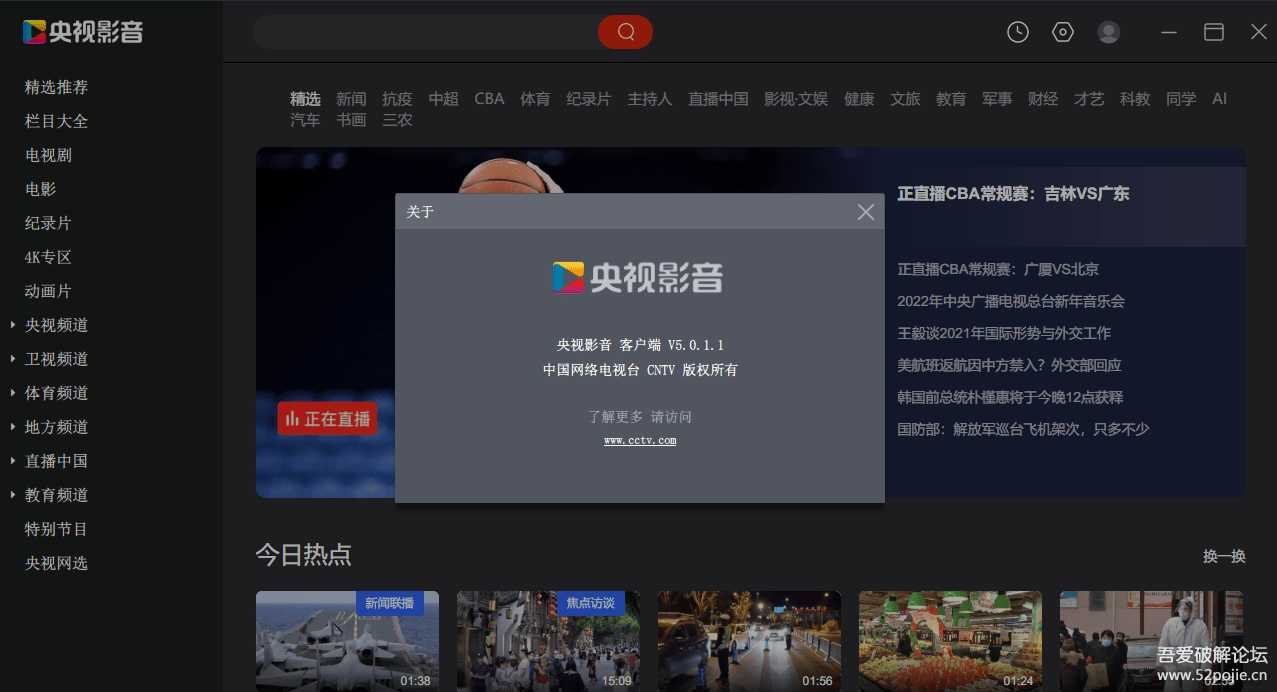The height and width of the screenshot is (692, 1277).
Task: Open 央视网选 in sidebar
Action: [x=56, y=563]
